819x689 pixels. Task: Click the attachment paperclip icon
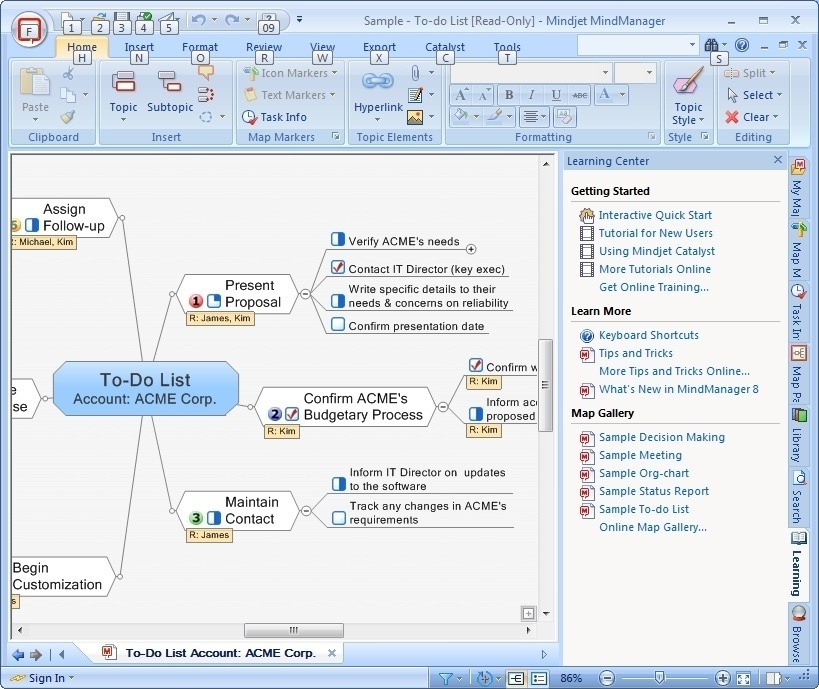[x=415, y=73]
